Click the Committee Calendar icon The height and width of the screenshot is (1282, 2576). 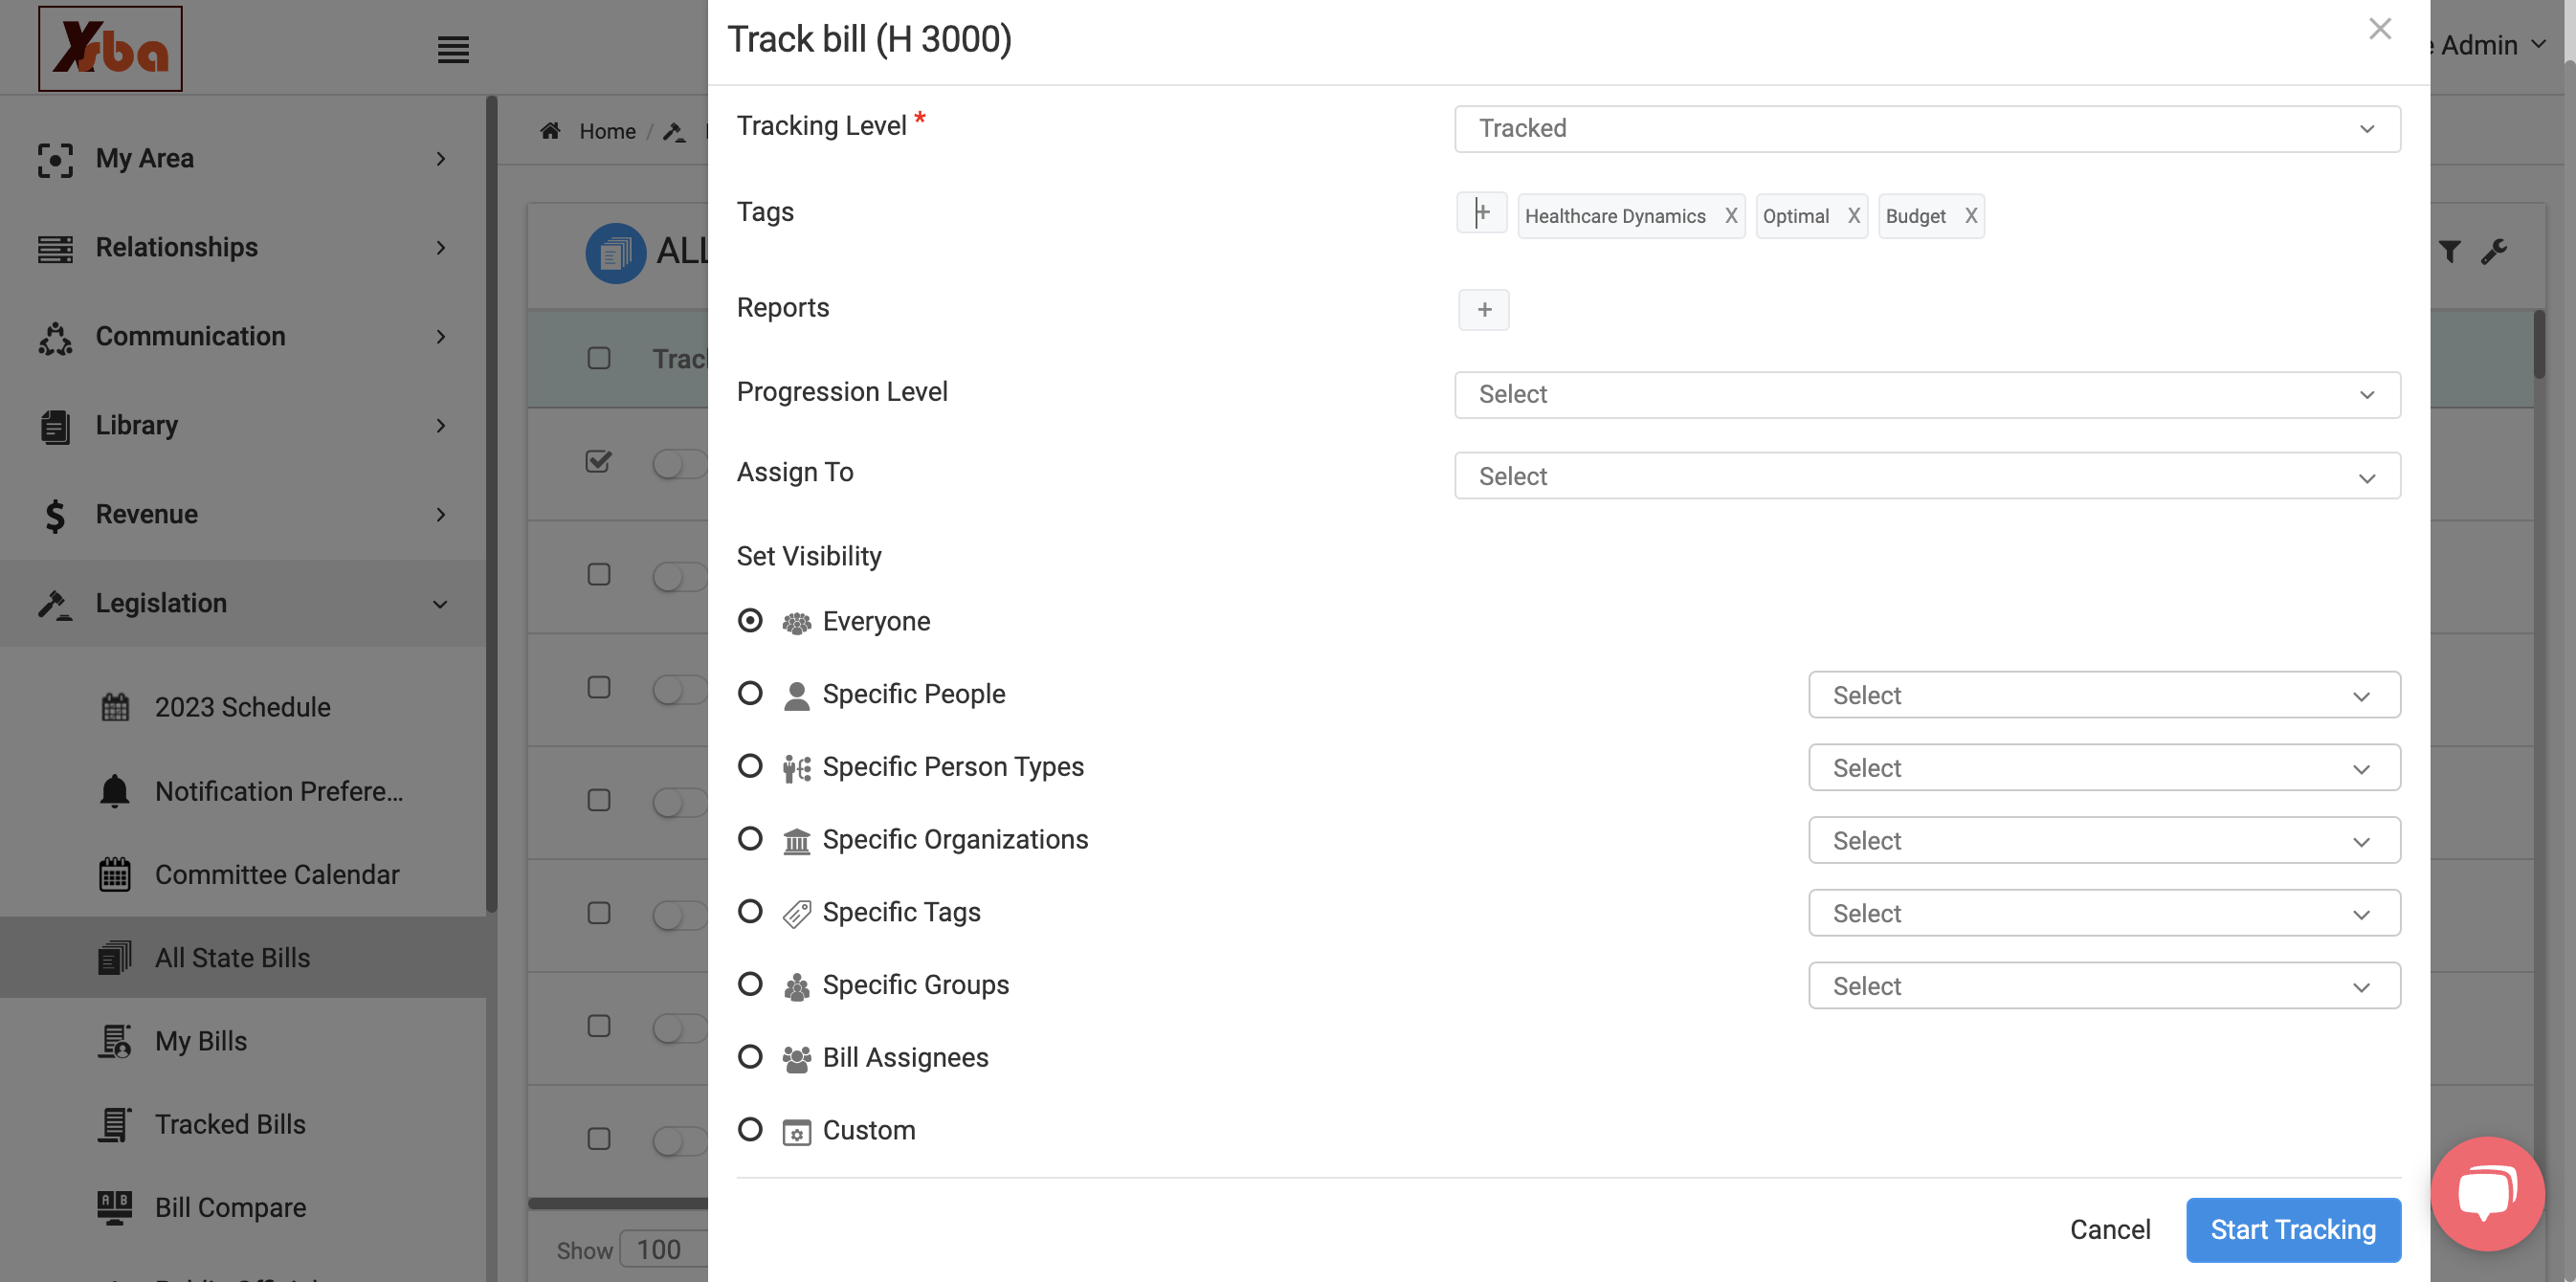click(115, 875)
